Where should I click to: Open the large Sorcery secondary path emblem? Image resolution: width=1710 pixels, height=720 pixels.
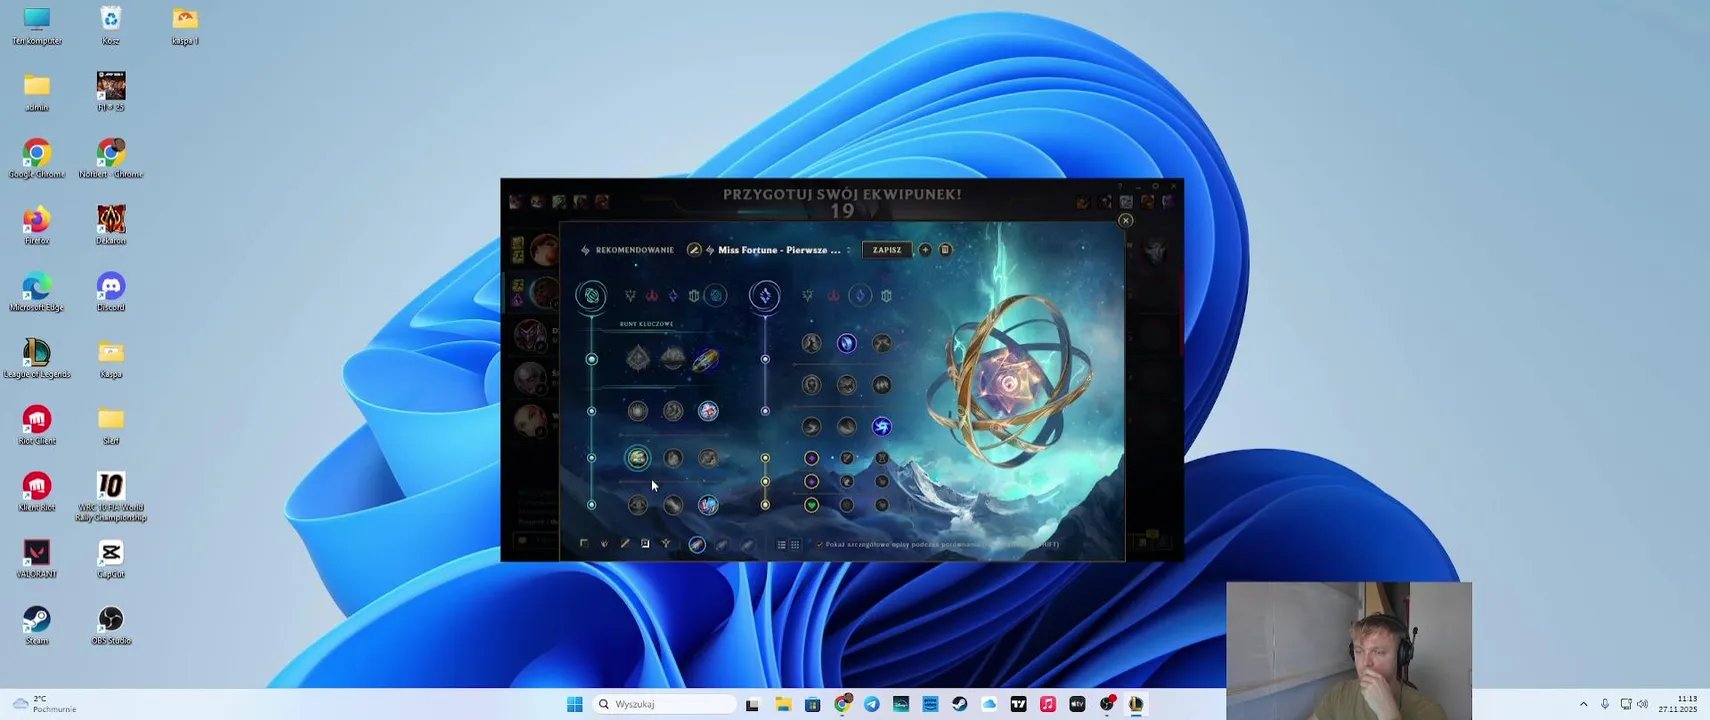765,296
